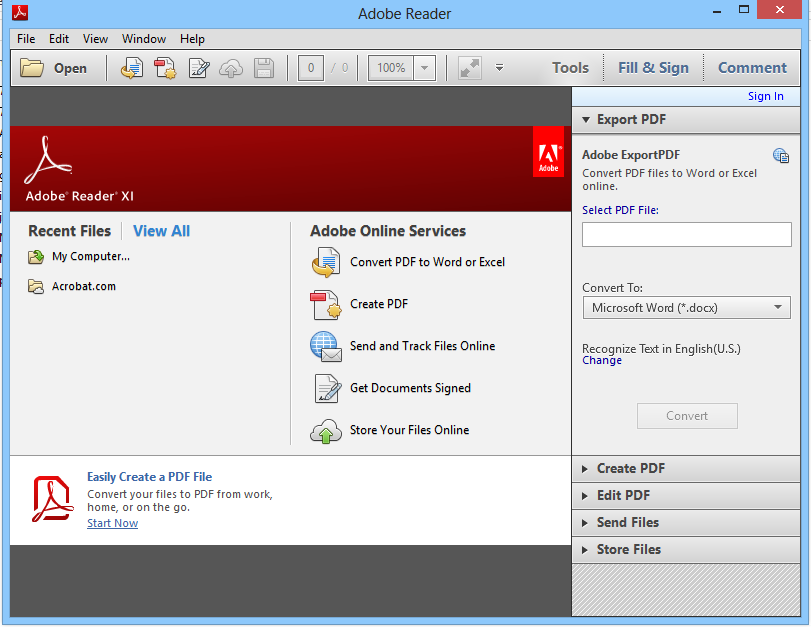Click Convert PDF to Word or Excel text
Image resolution: width=811 pixels, height=627 pixels.
(427, 262)
